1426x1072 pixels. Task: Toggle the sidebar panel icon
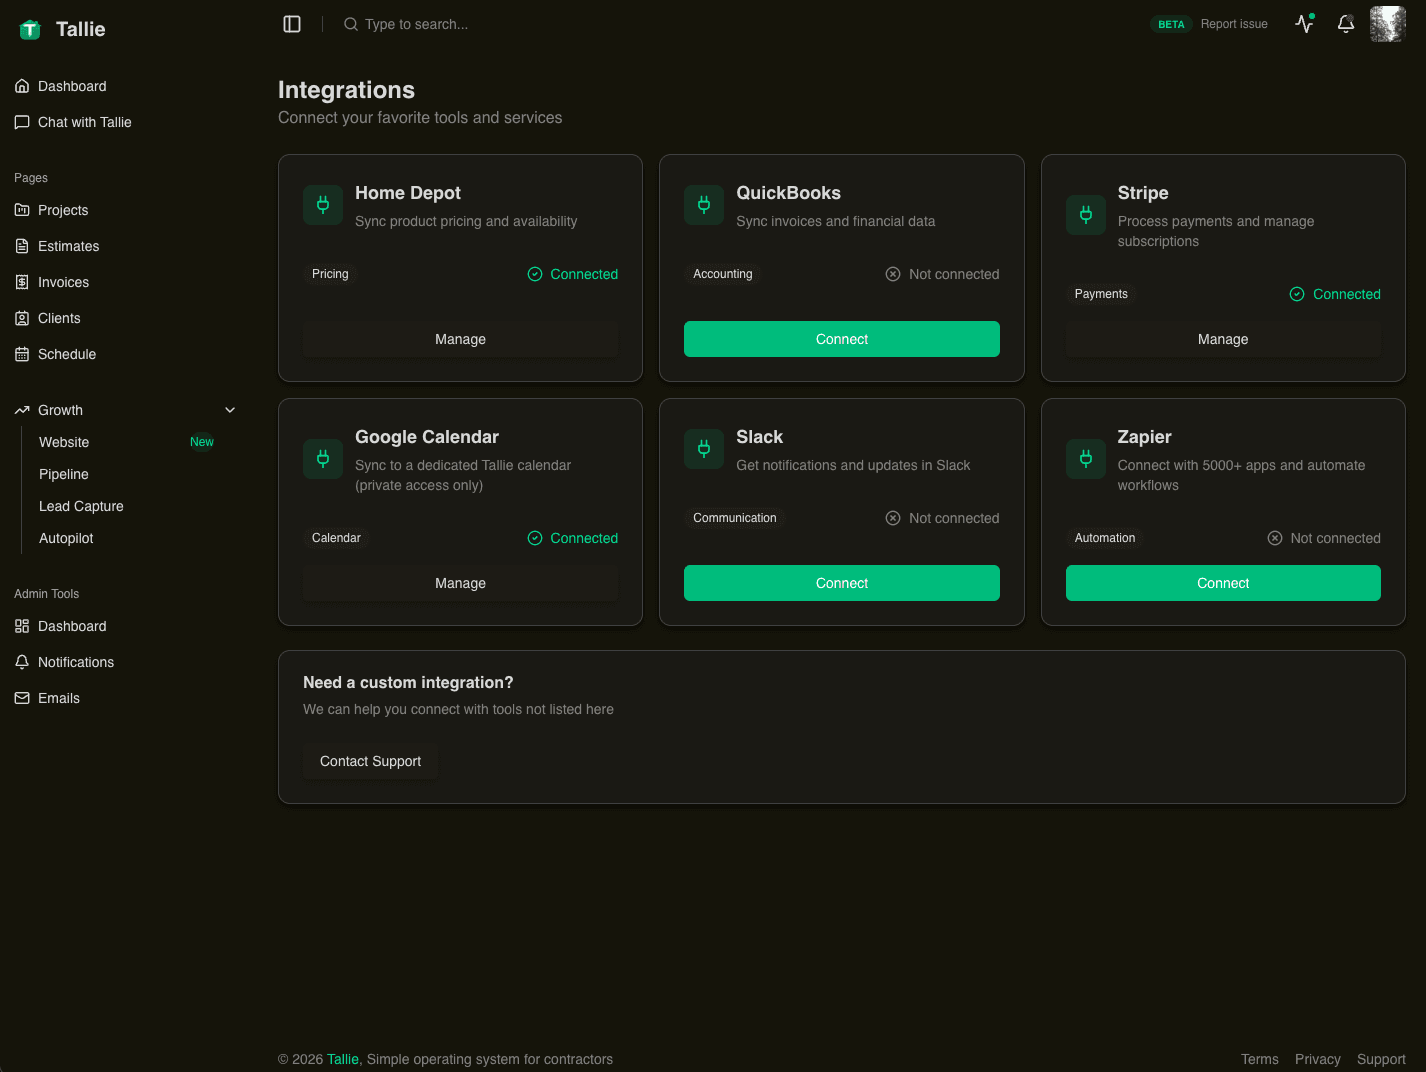[292, 24]
